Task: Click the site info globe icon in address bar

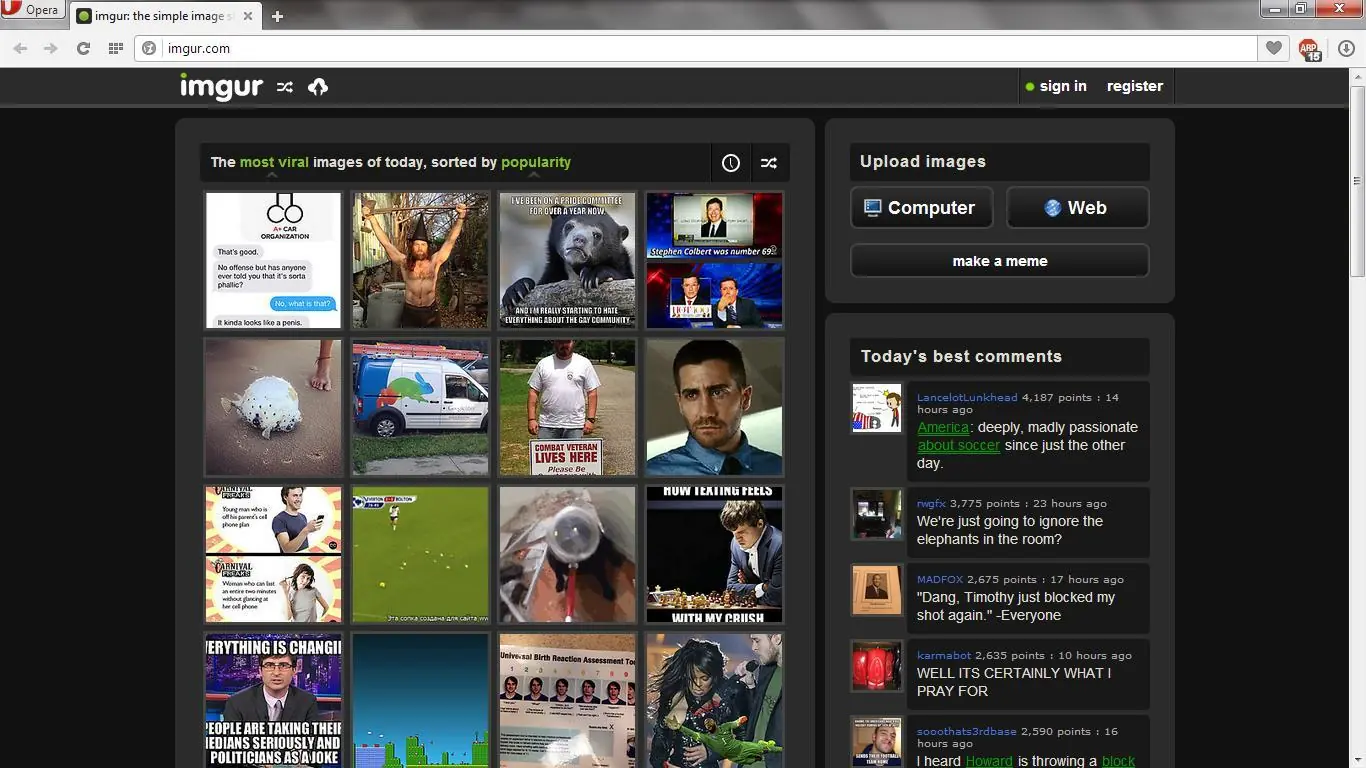Action: (x=149, y=48)
